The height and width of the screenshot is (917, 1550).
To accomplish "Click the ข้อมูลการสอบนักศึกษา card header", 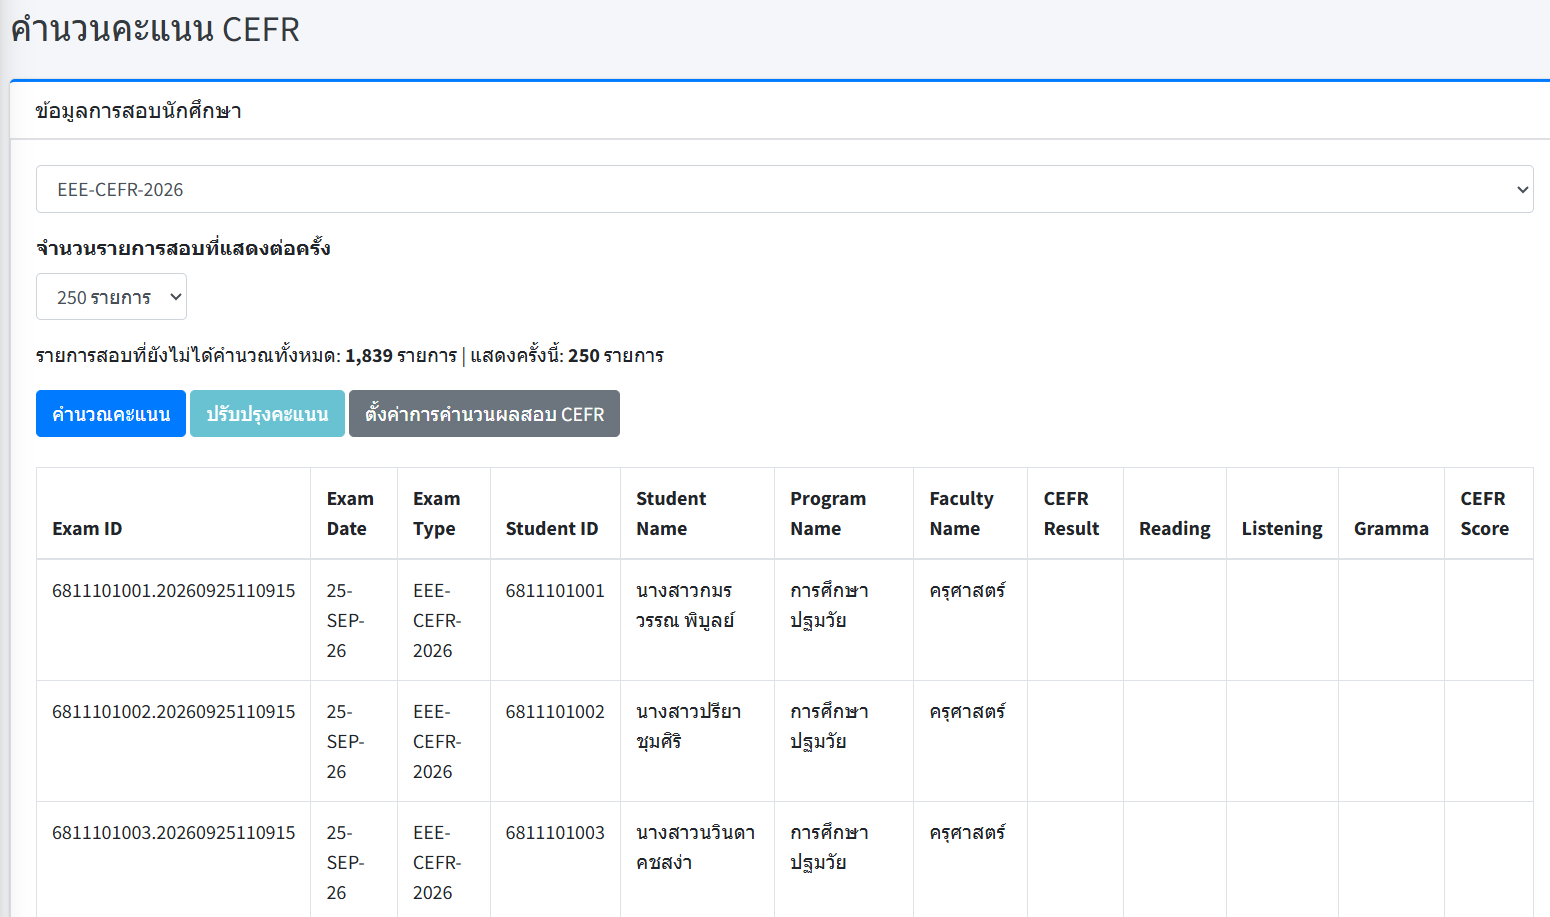I will pos(138,111).
